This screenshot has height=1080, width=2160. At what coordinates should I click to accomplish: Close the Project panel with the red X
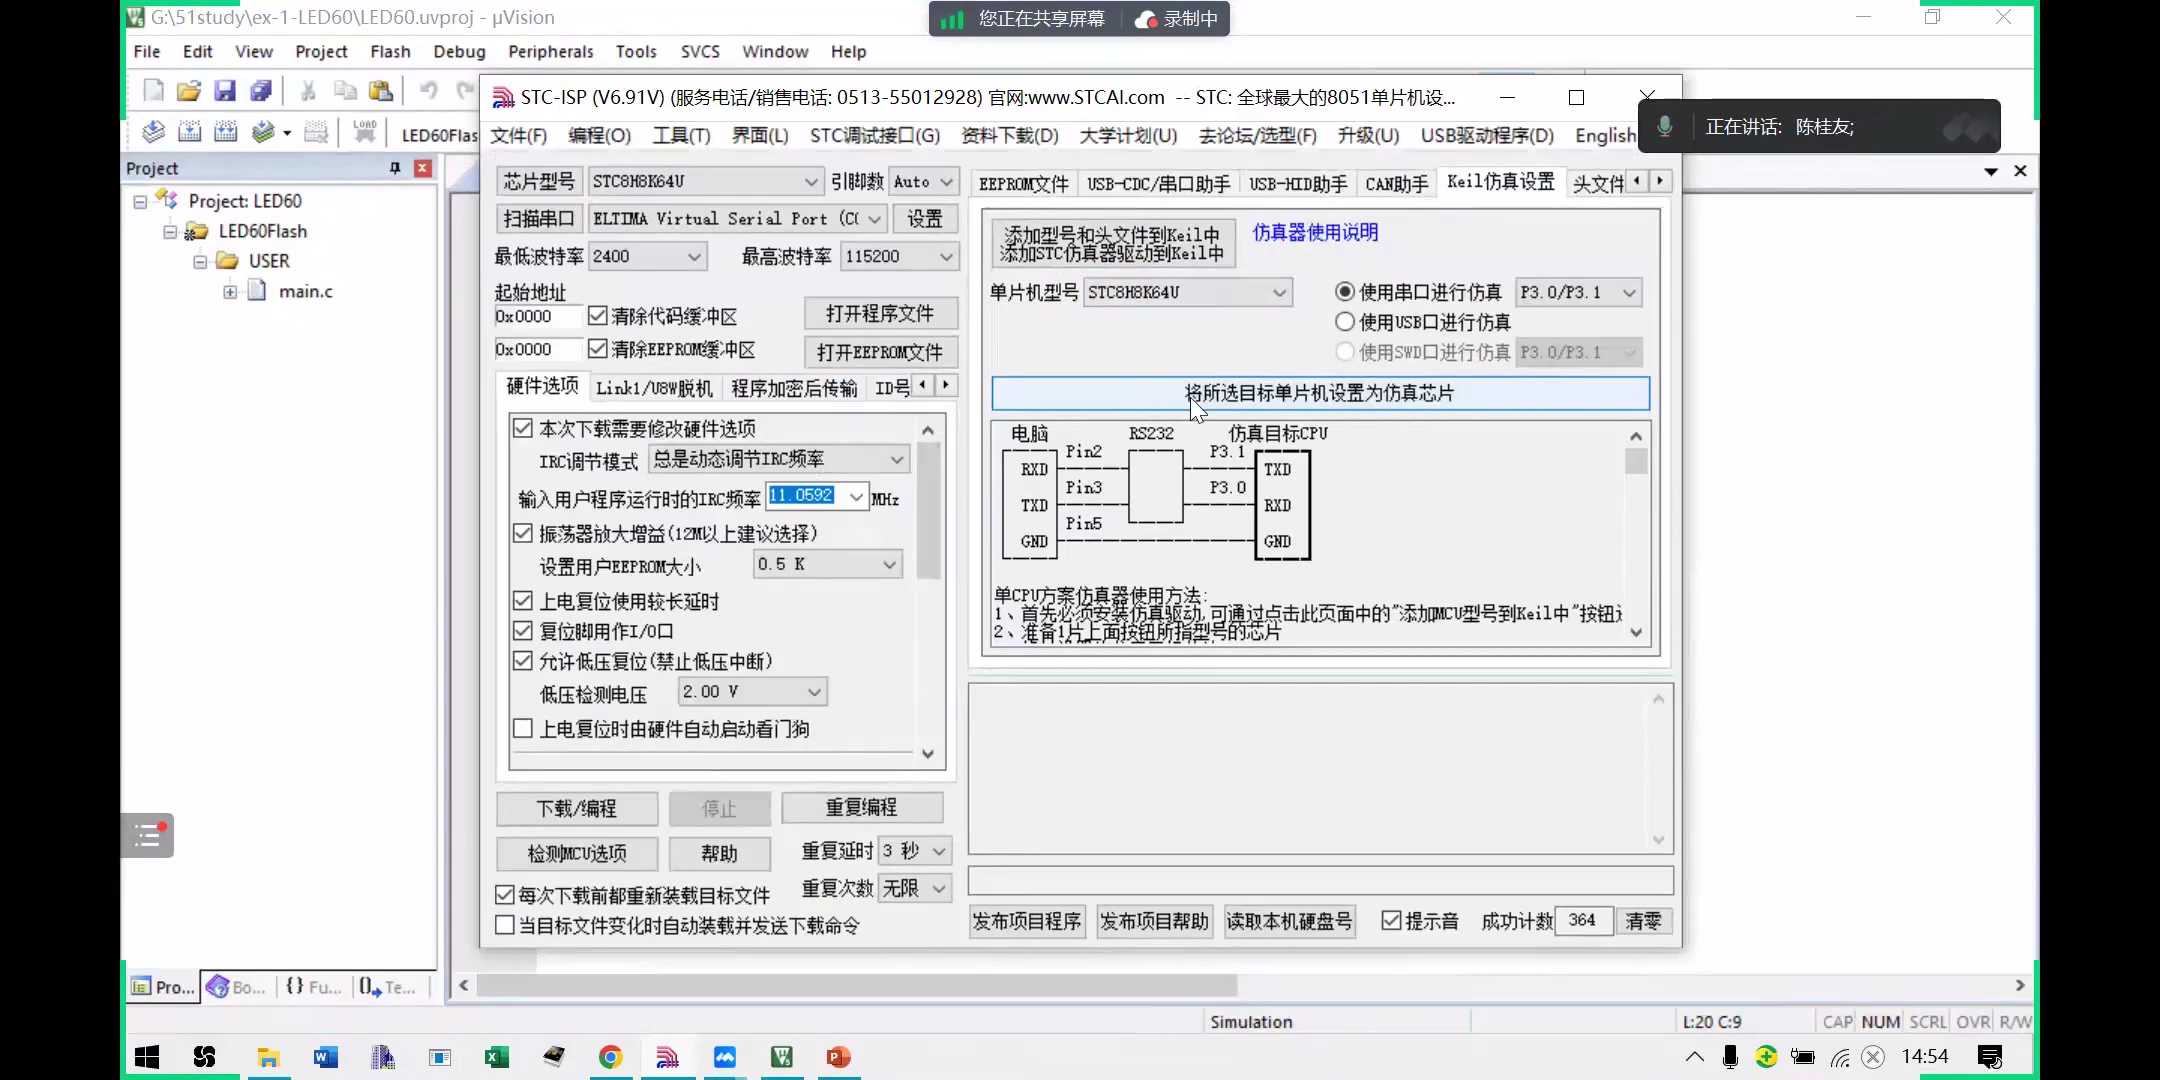coord(423,168)
